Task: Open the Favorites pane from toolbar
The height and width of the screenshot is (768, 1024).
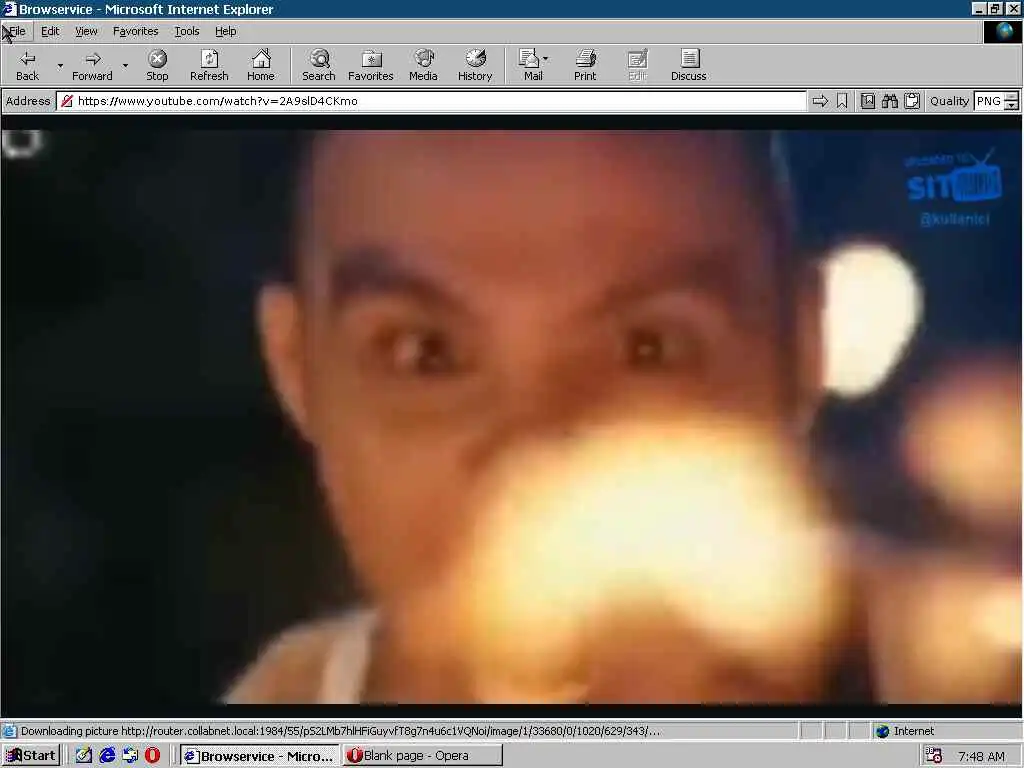Action: [x=371, y=65]
